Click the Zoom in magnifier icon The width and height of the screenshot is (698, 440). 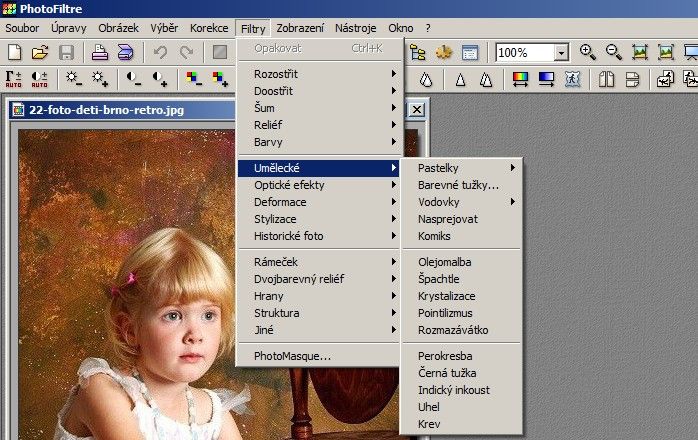point(588,53)
